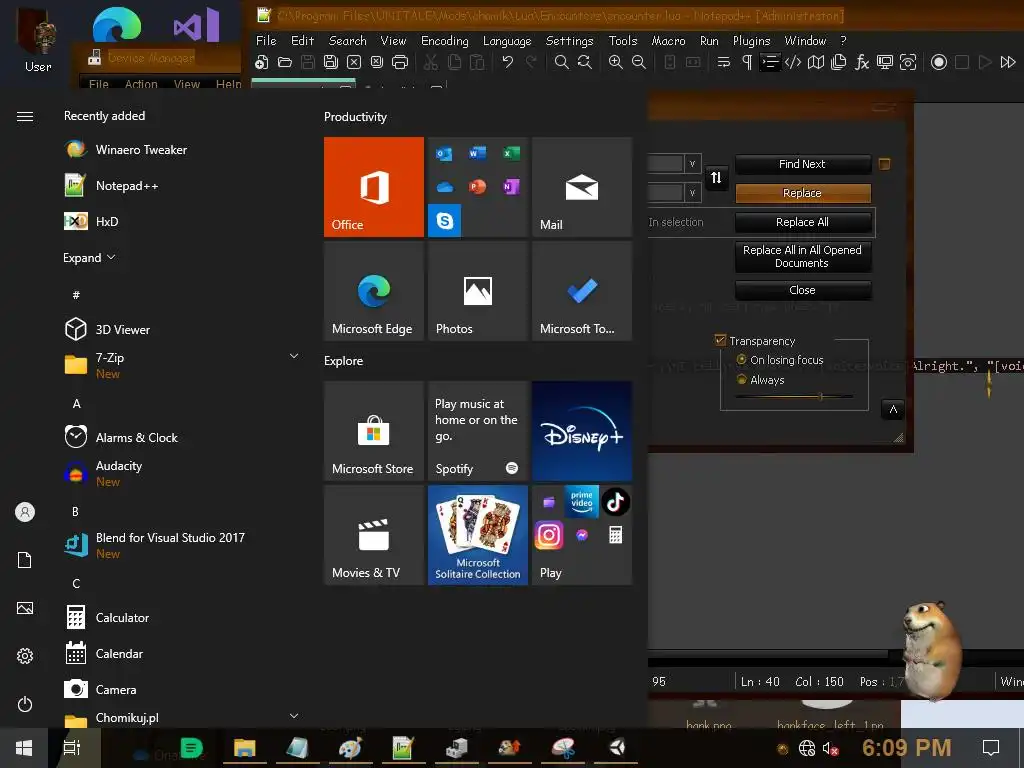Toggle Show all characters pilcrow icon

[747, 62]
